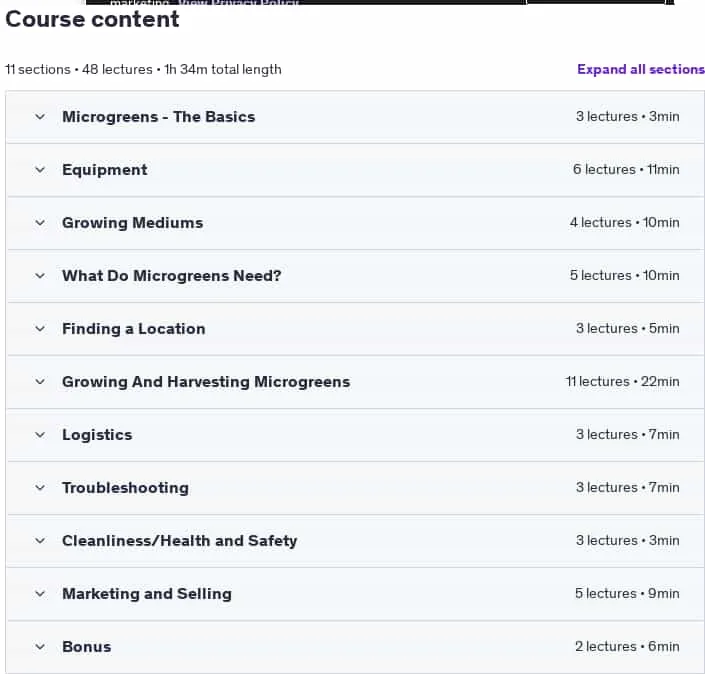Open the Growing Mediums chevron arrow
The width and height of the screenshot is (705, 674).
pyautogui.click(x=40, y=223)
